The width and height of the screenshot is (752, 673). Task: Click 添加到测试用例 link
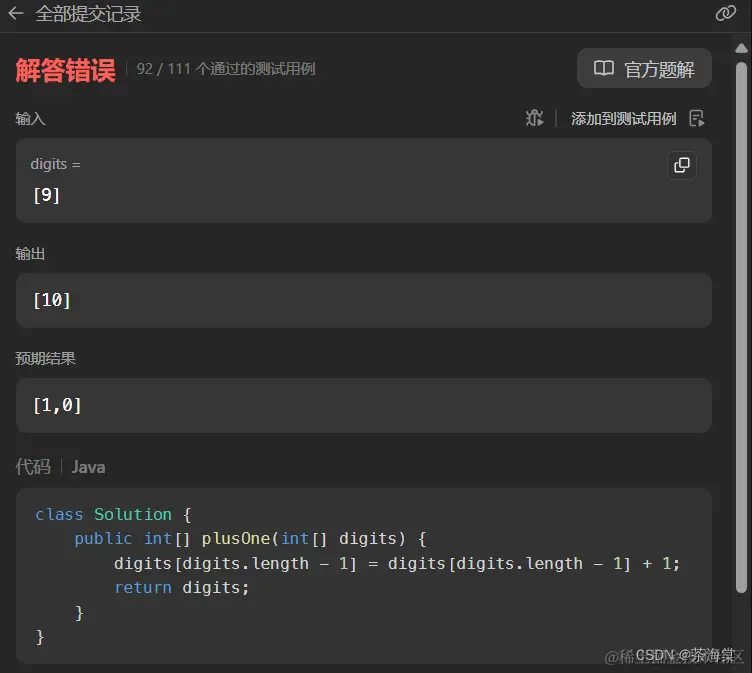click(x=623, y=118)
